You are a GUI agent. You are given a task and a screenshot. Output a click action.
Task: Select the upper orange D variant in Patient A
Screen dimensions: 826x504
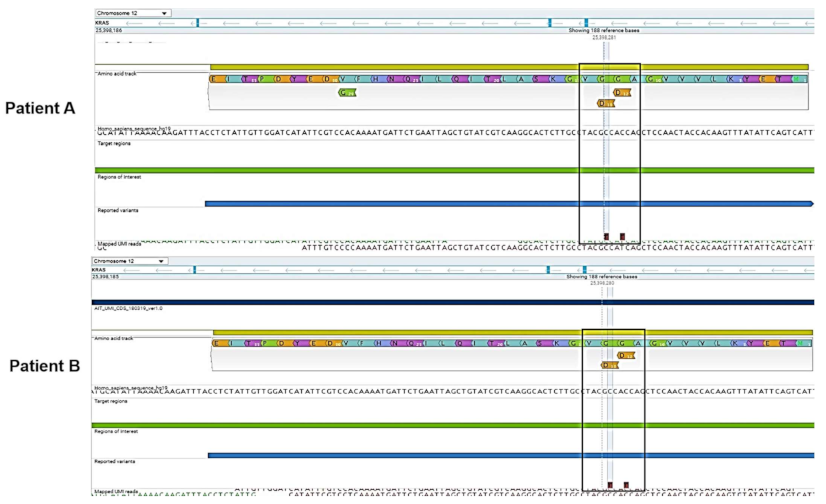(622, 92)
